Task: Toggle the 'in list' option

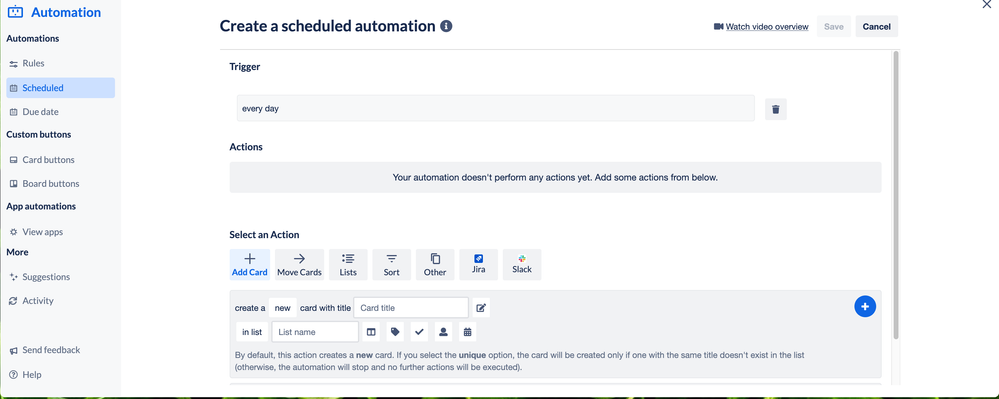Action: [252, 332]
